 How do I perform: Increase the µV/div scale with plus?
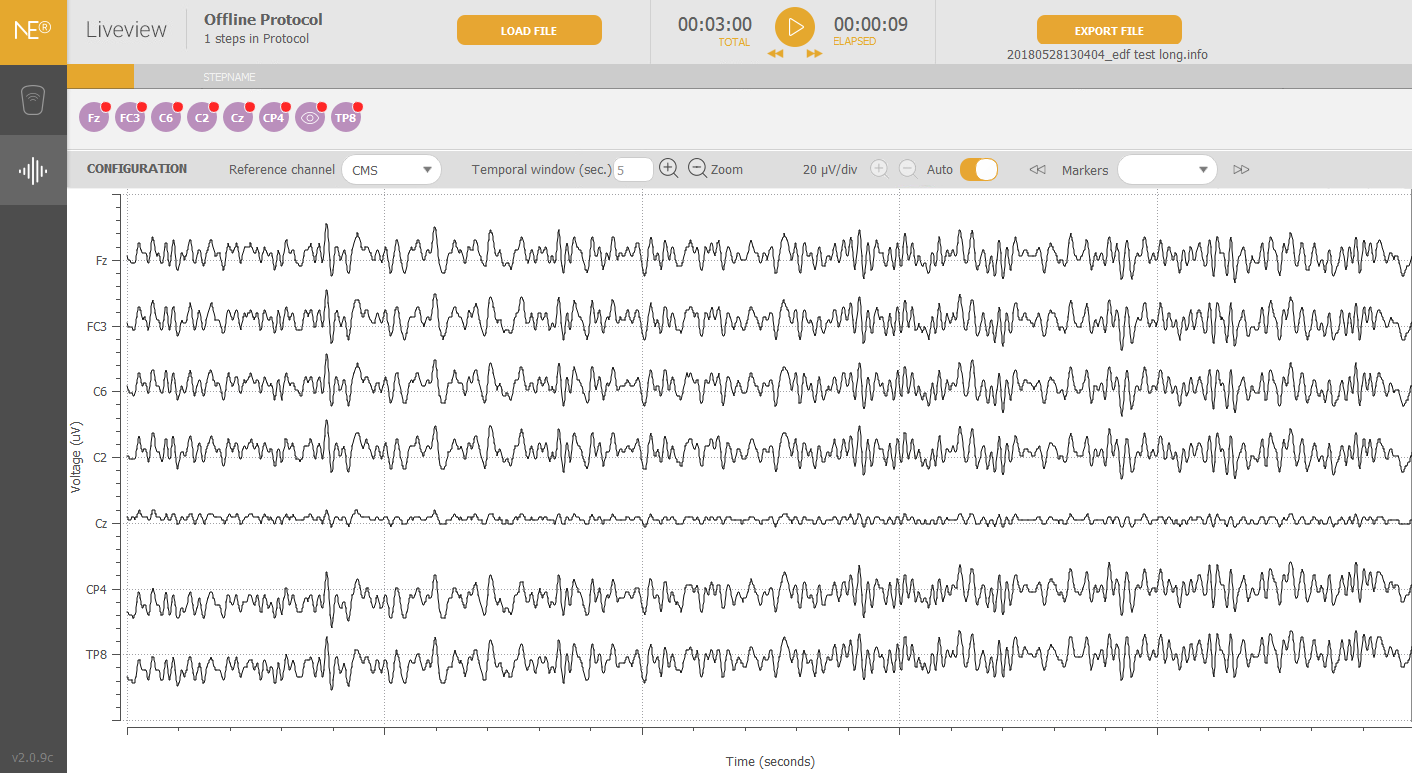click(x=879, y=169)
